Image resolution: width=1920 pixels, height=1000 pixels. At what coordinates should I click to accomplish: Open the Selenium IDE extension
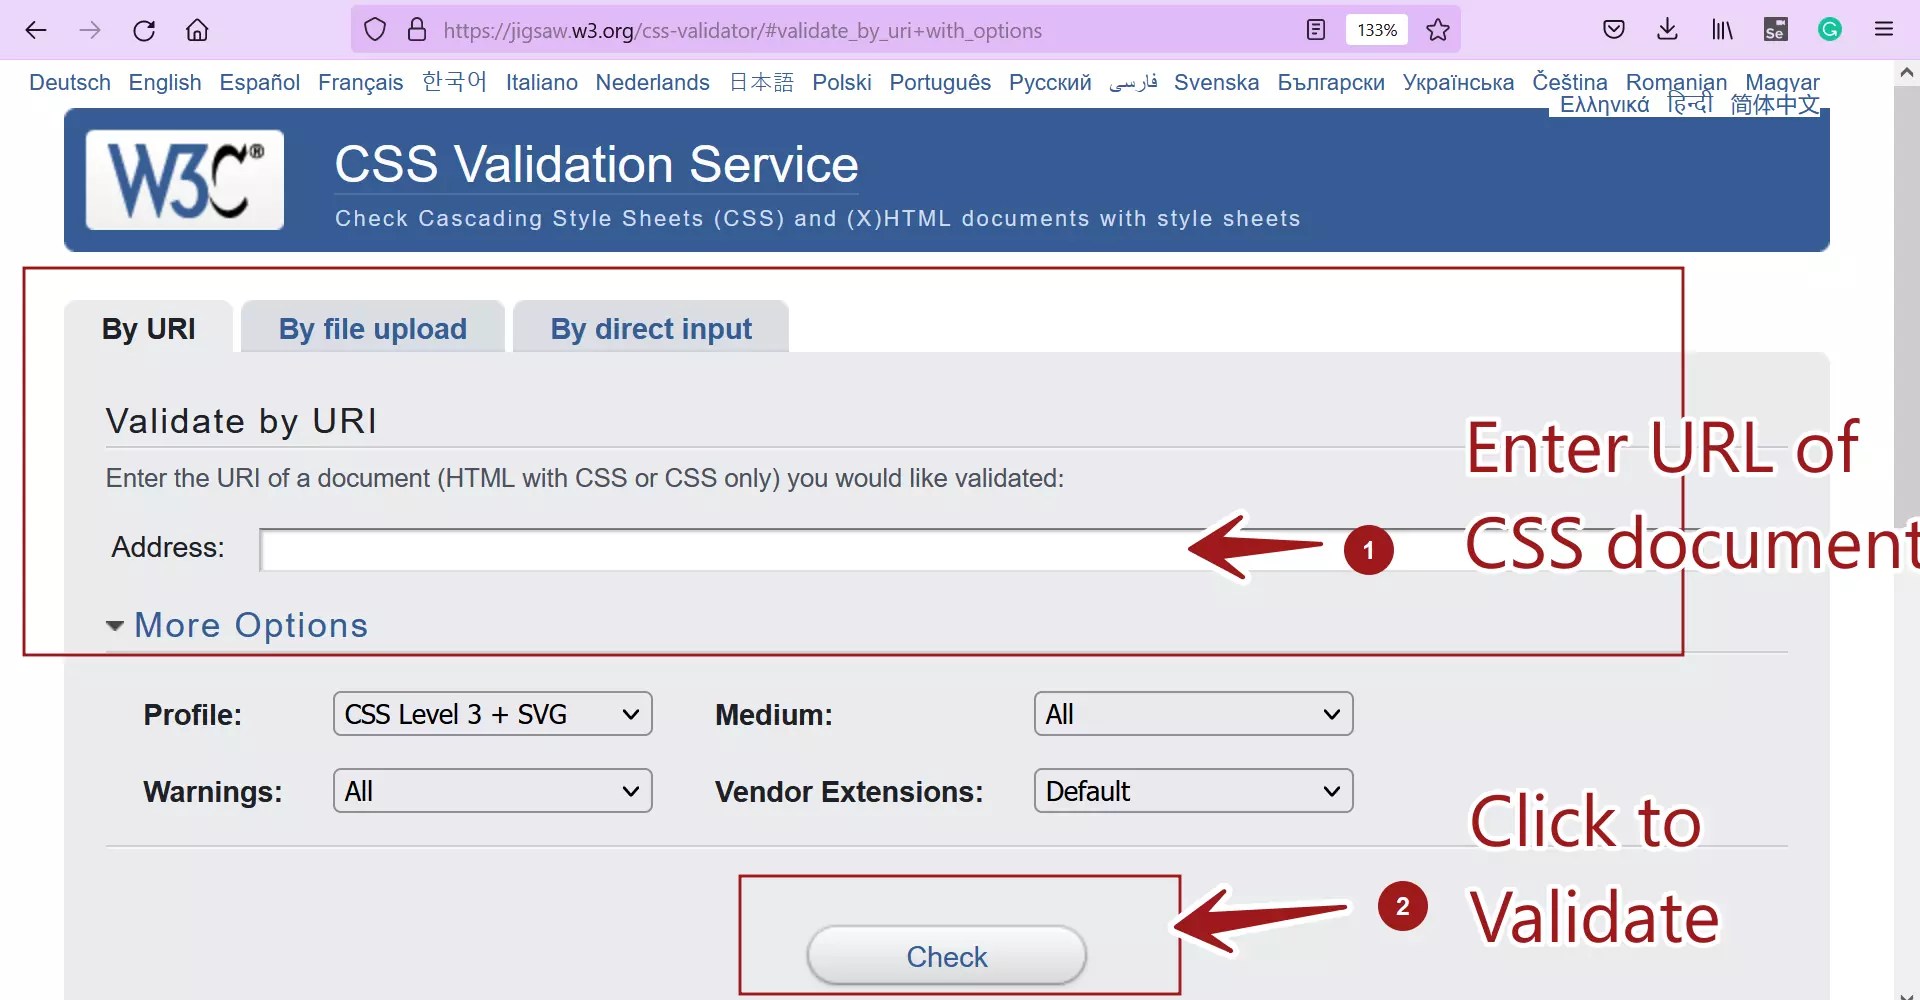point(1775,29)
